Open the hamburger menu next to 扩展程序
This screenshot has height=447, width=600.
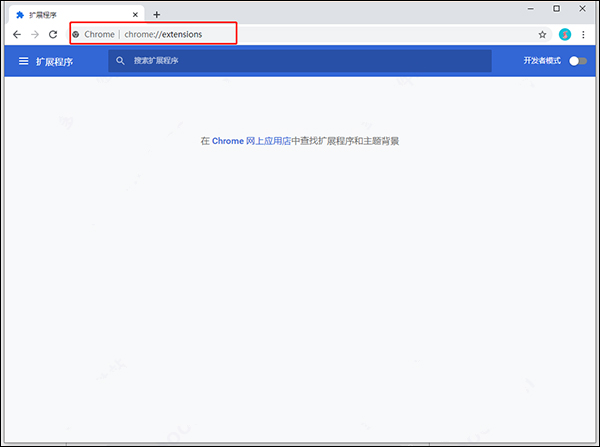pyautogui.click(x=24, y=61)
